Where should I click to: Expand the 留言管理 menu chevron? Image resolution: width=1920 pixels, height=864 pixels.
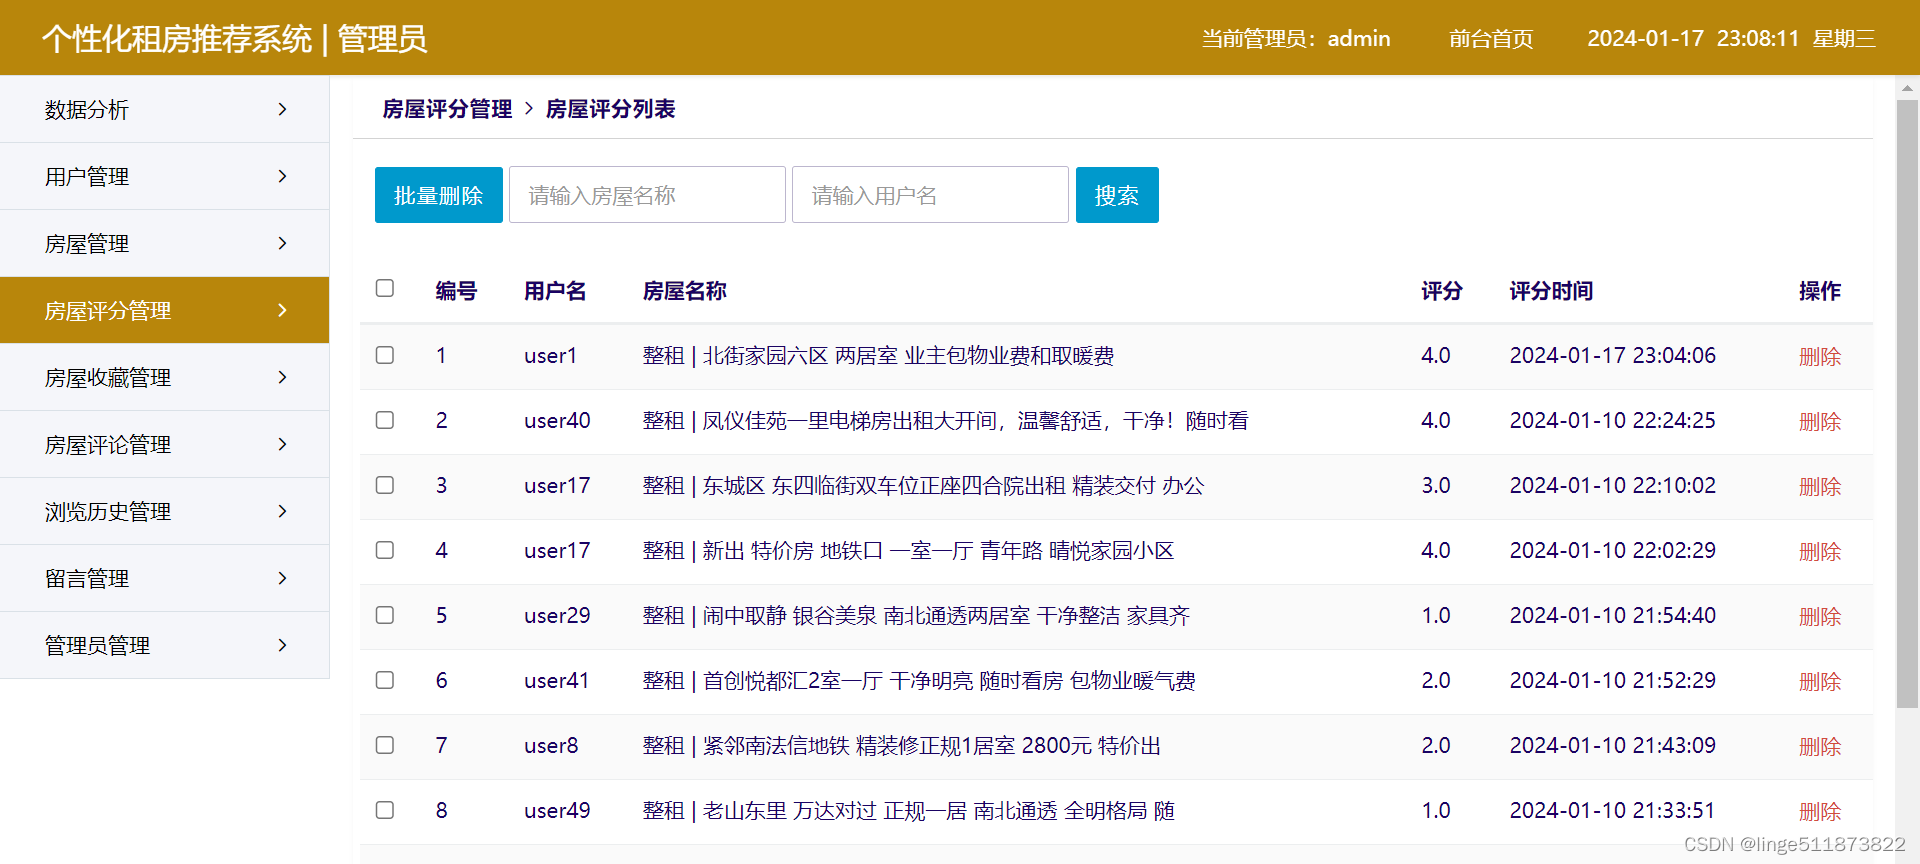[282, 578]
